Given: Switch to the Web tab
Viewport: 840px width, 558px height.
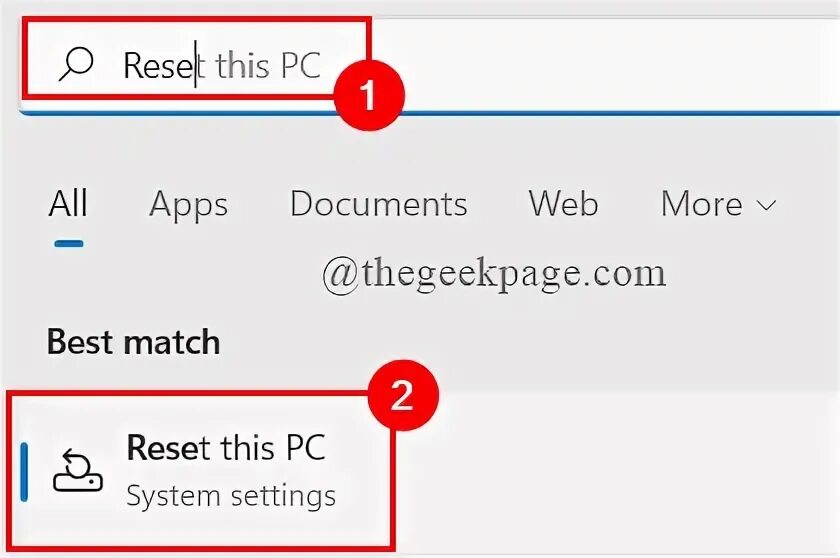Looking at the screenshot, I should pos(563,204).
